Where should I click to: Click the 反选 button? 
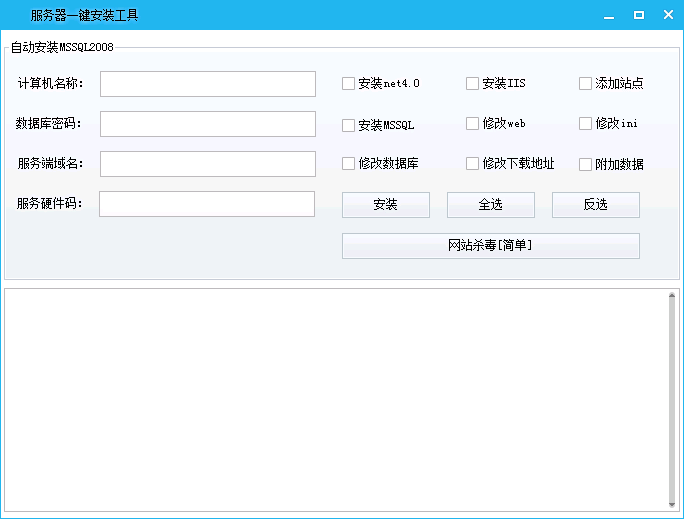pyautogui.click(x=595, y=205)
